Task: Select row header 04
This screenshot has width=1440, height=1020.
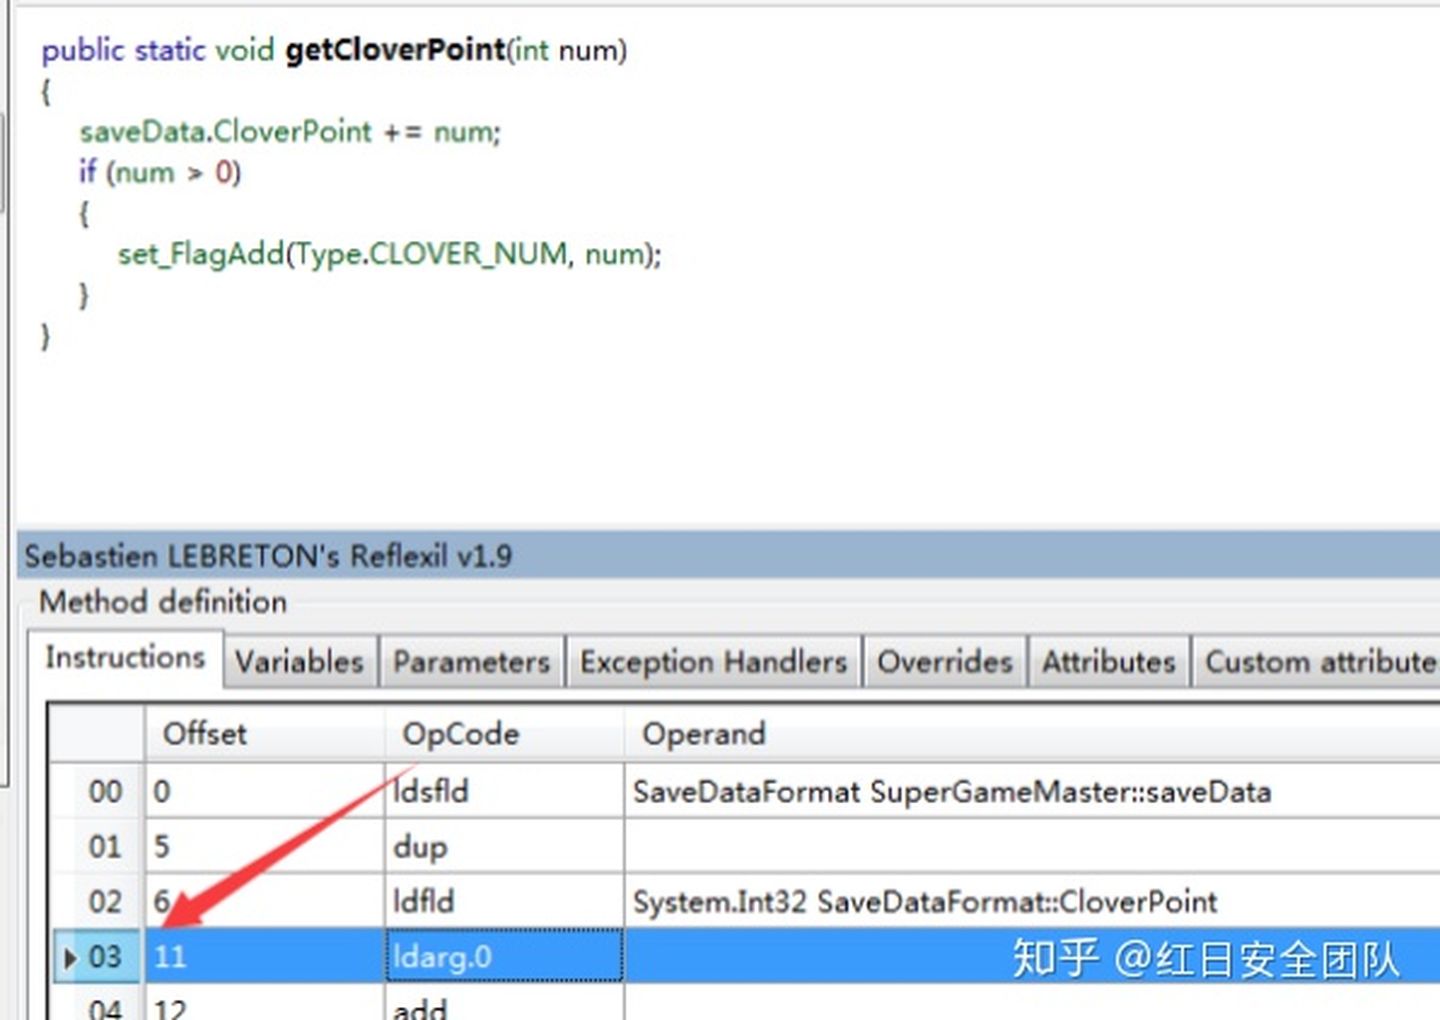Action: [x=98, y=1004]
